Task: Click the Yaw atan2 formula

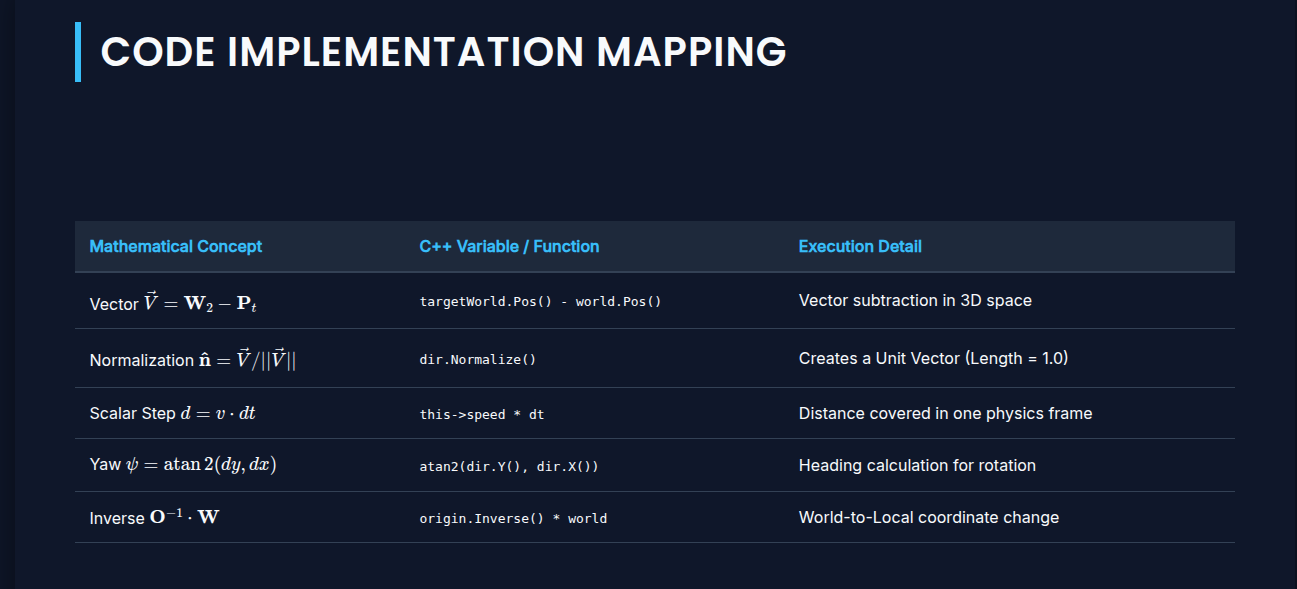Action: (181, 464)
